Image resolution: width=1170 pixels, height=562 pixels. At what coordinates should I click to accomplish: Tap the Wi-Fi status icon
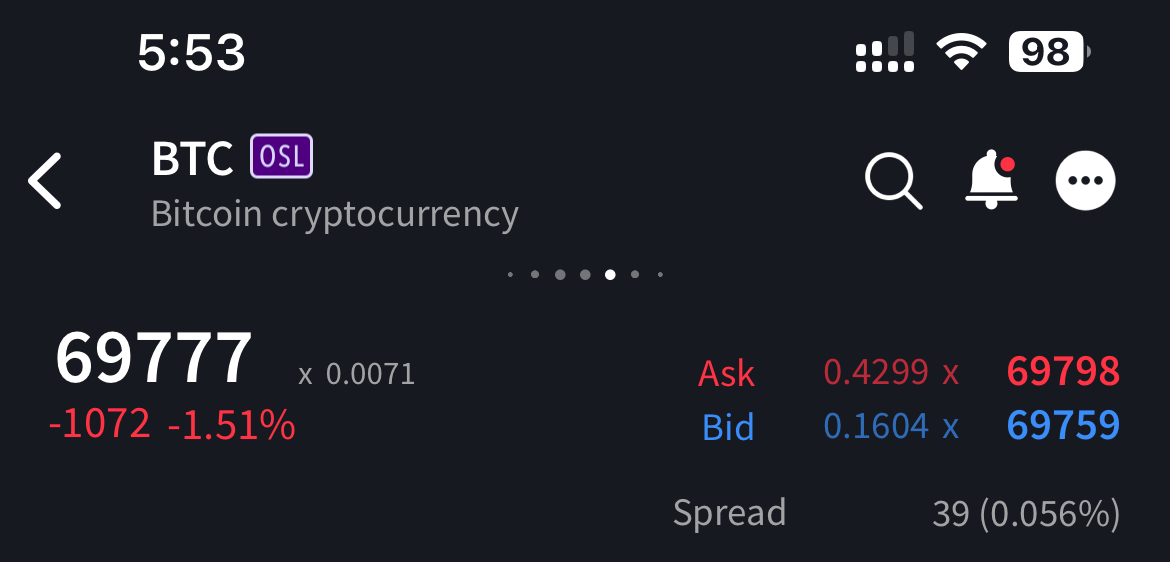pos(961,53)
